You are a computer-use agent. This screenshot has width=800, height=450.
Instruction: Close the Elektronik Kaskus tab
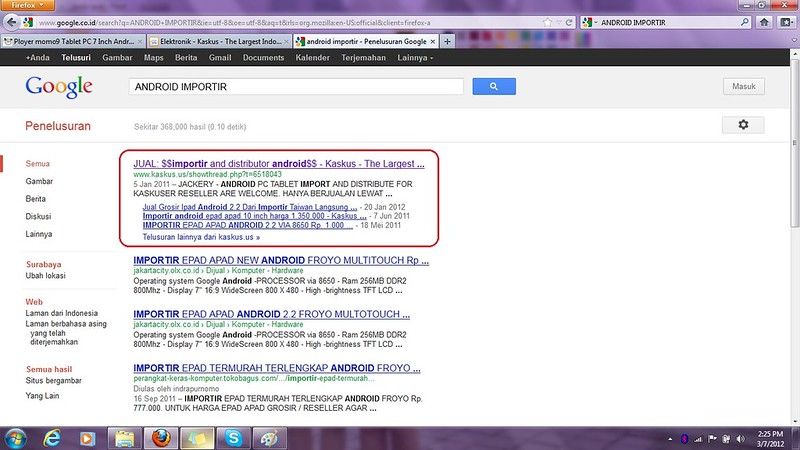pos(286,41)
